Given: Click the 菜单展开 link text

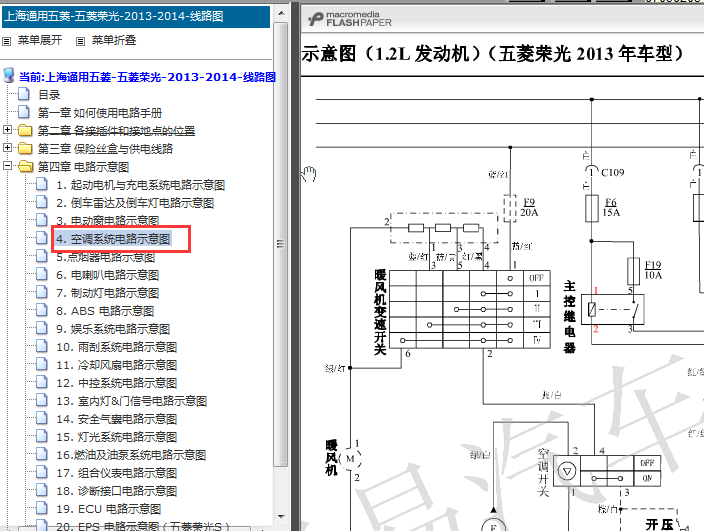Looking at the screenshot, I should (x=40, y=40).
